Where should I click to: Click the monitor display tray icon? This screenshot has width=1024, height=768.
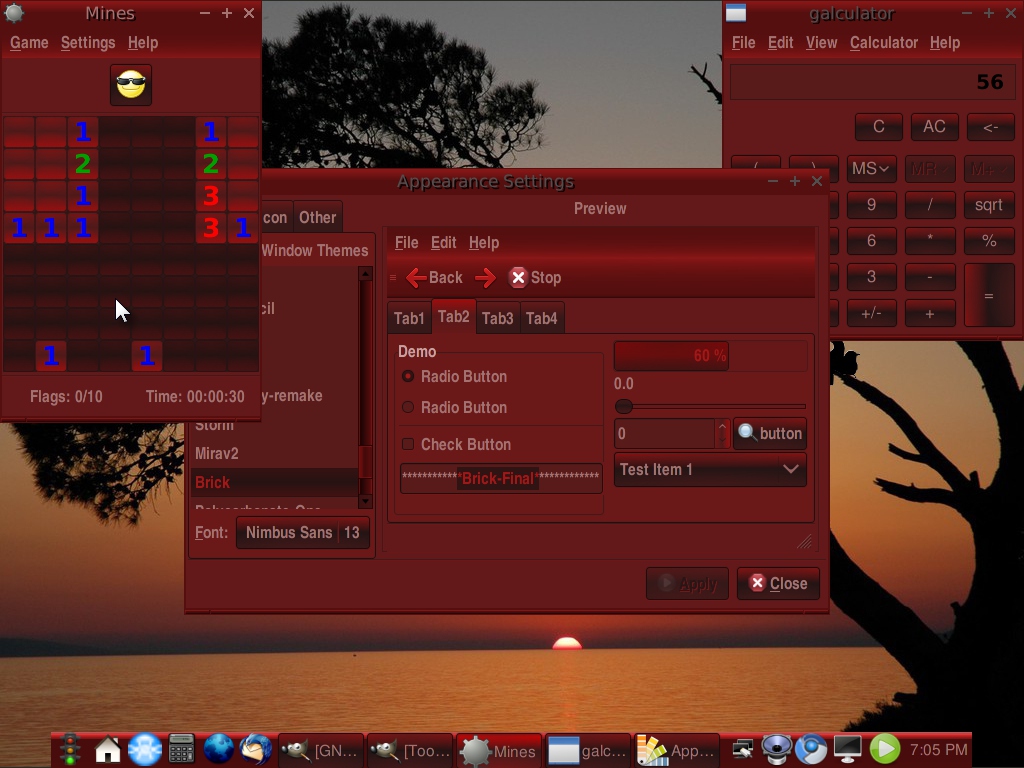[x=848, y=750]
